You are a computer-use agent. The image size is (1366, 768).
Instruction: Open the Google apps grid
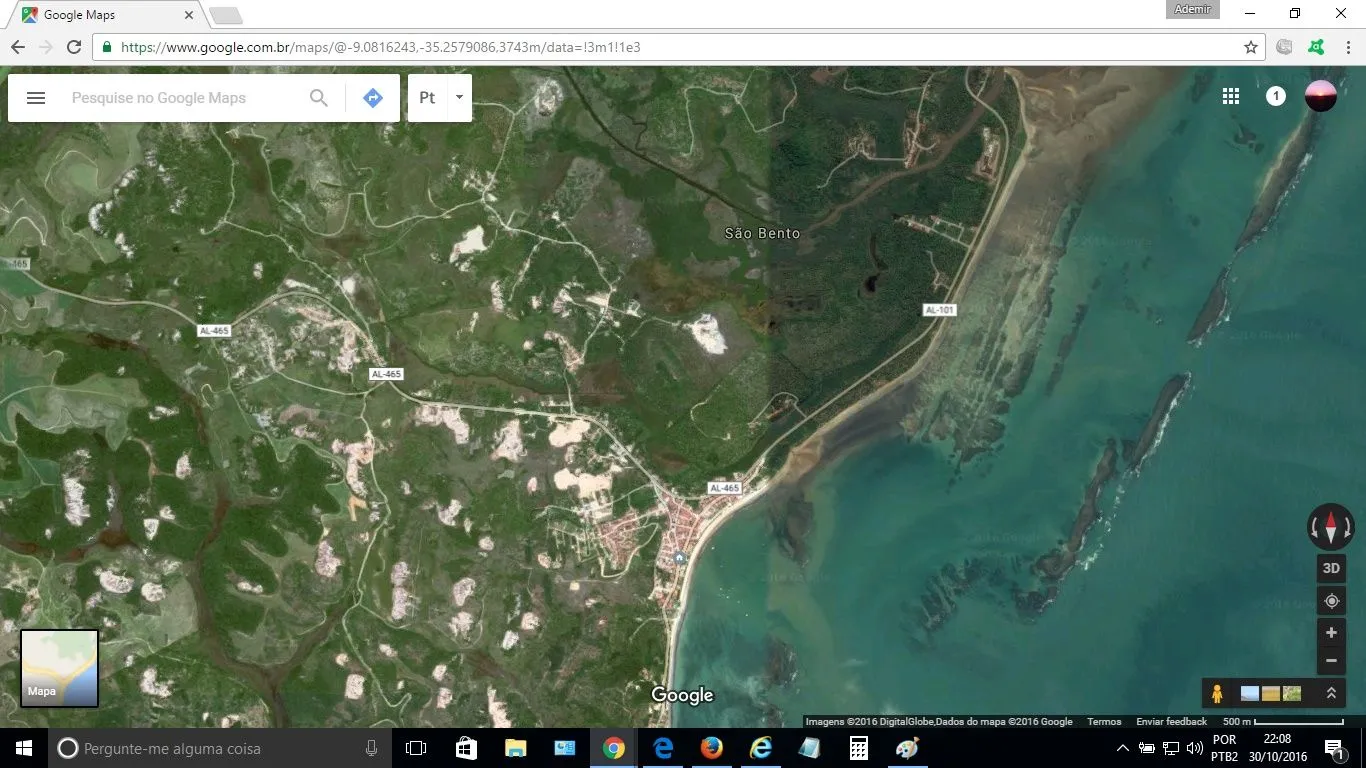(1231, 96)
